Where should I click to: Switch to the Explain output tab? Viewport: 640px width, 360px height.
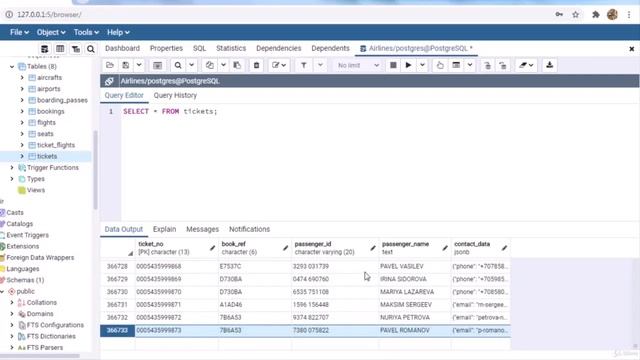click(x=164, y=229)
